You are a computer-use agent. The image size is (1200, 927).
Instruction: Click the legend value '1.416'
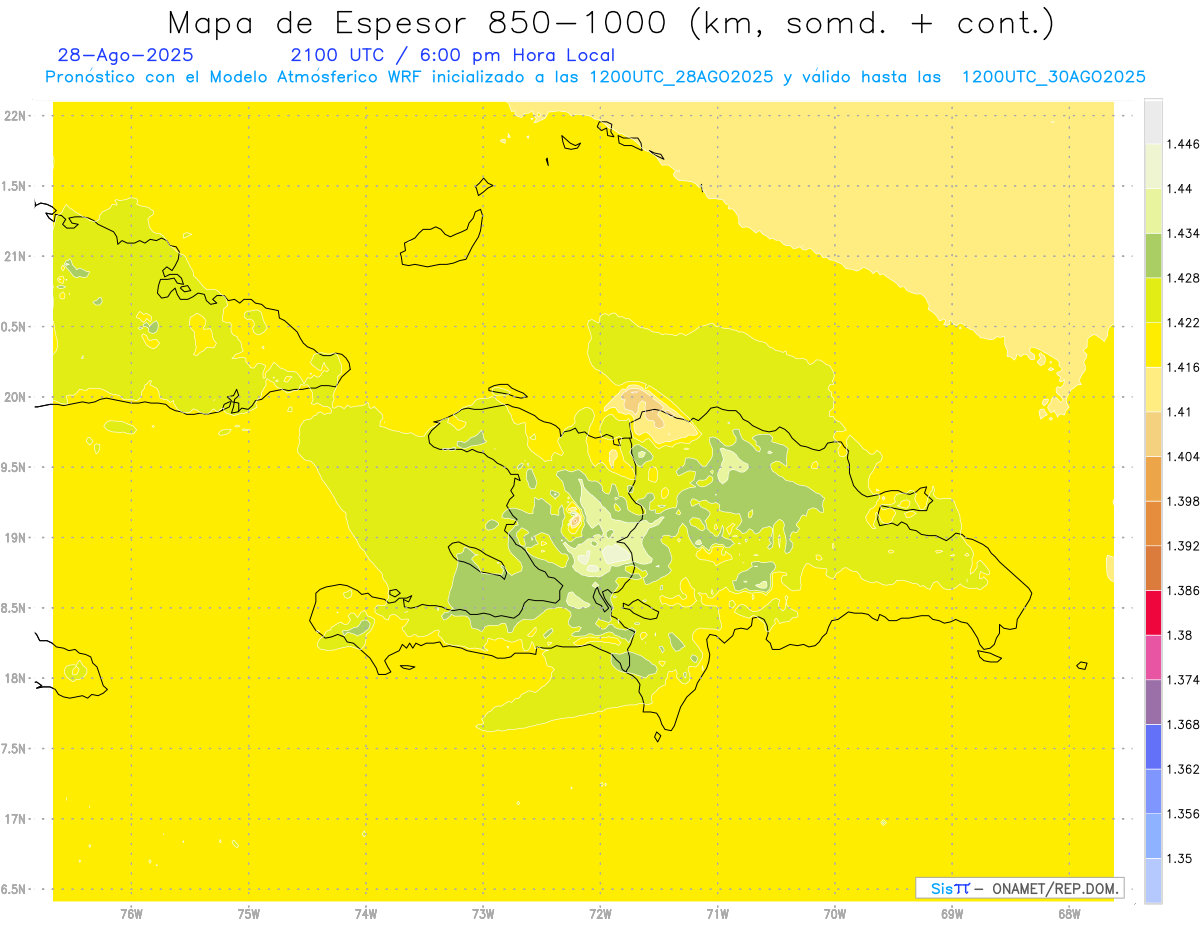click(1181, 367)
